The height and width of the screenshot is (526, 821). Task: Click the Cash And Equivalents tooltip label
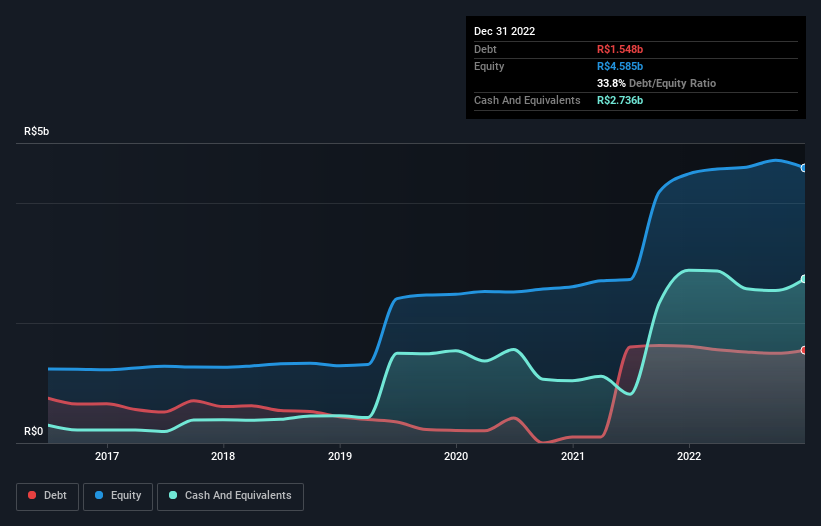(527, 100)
